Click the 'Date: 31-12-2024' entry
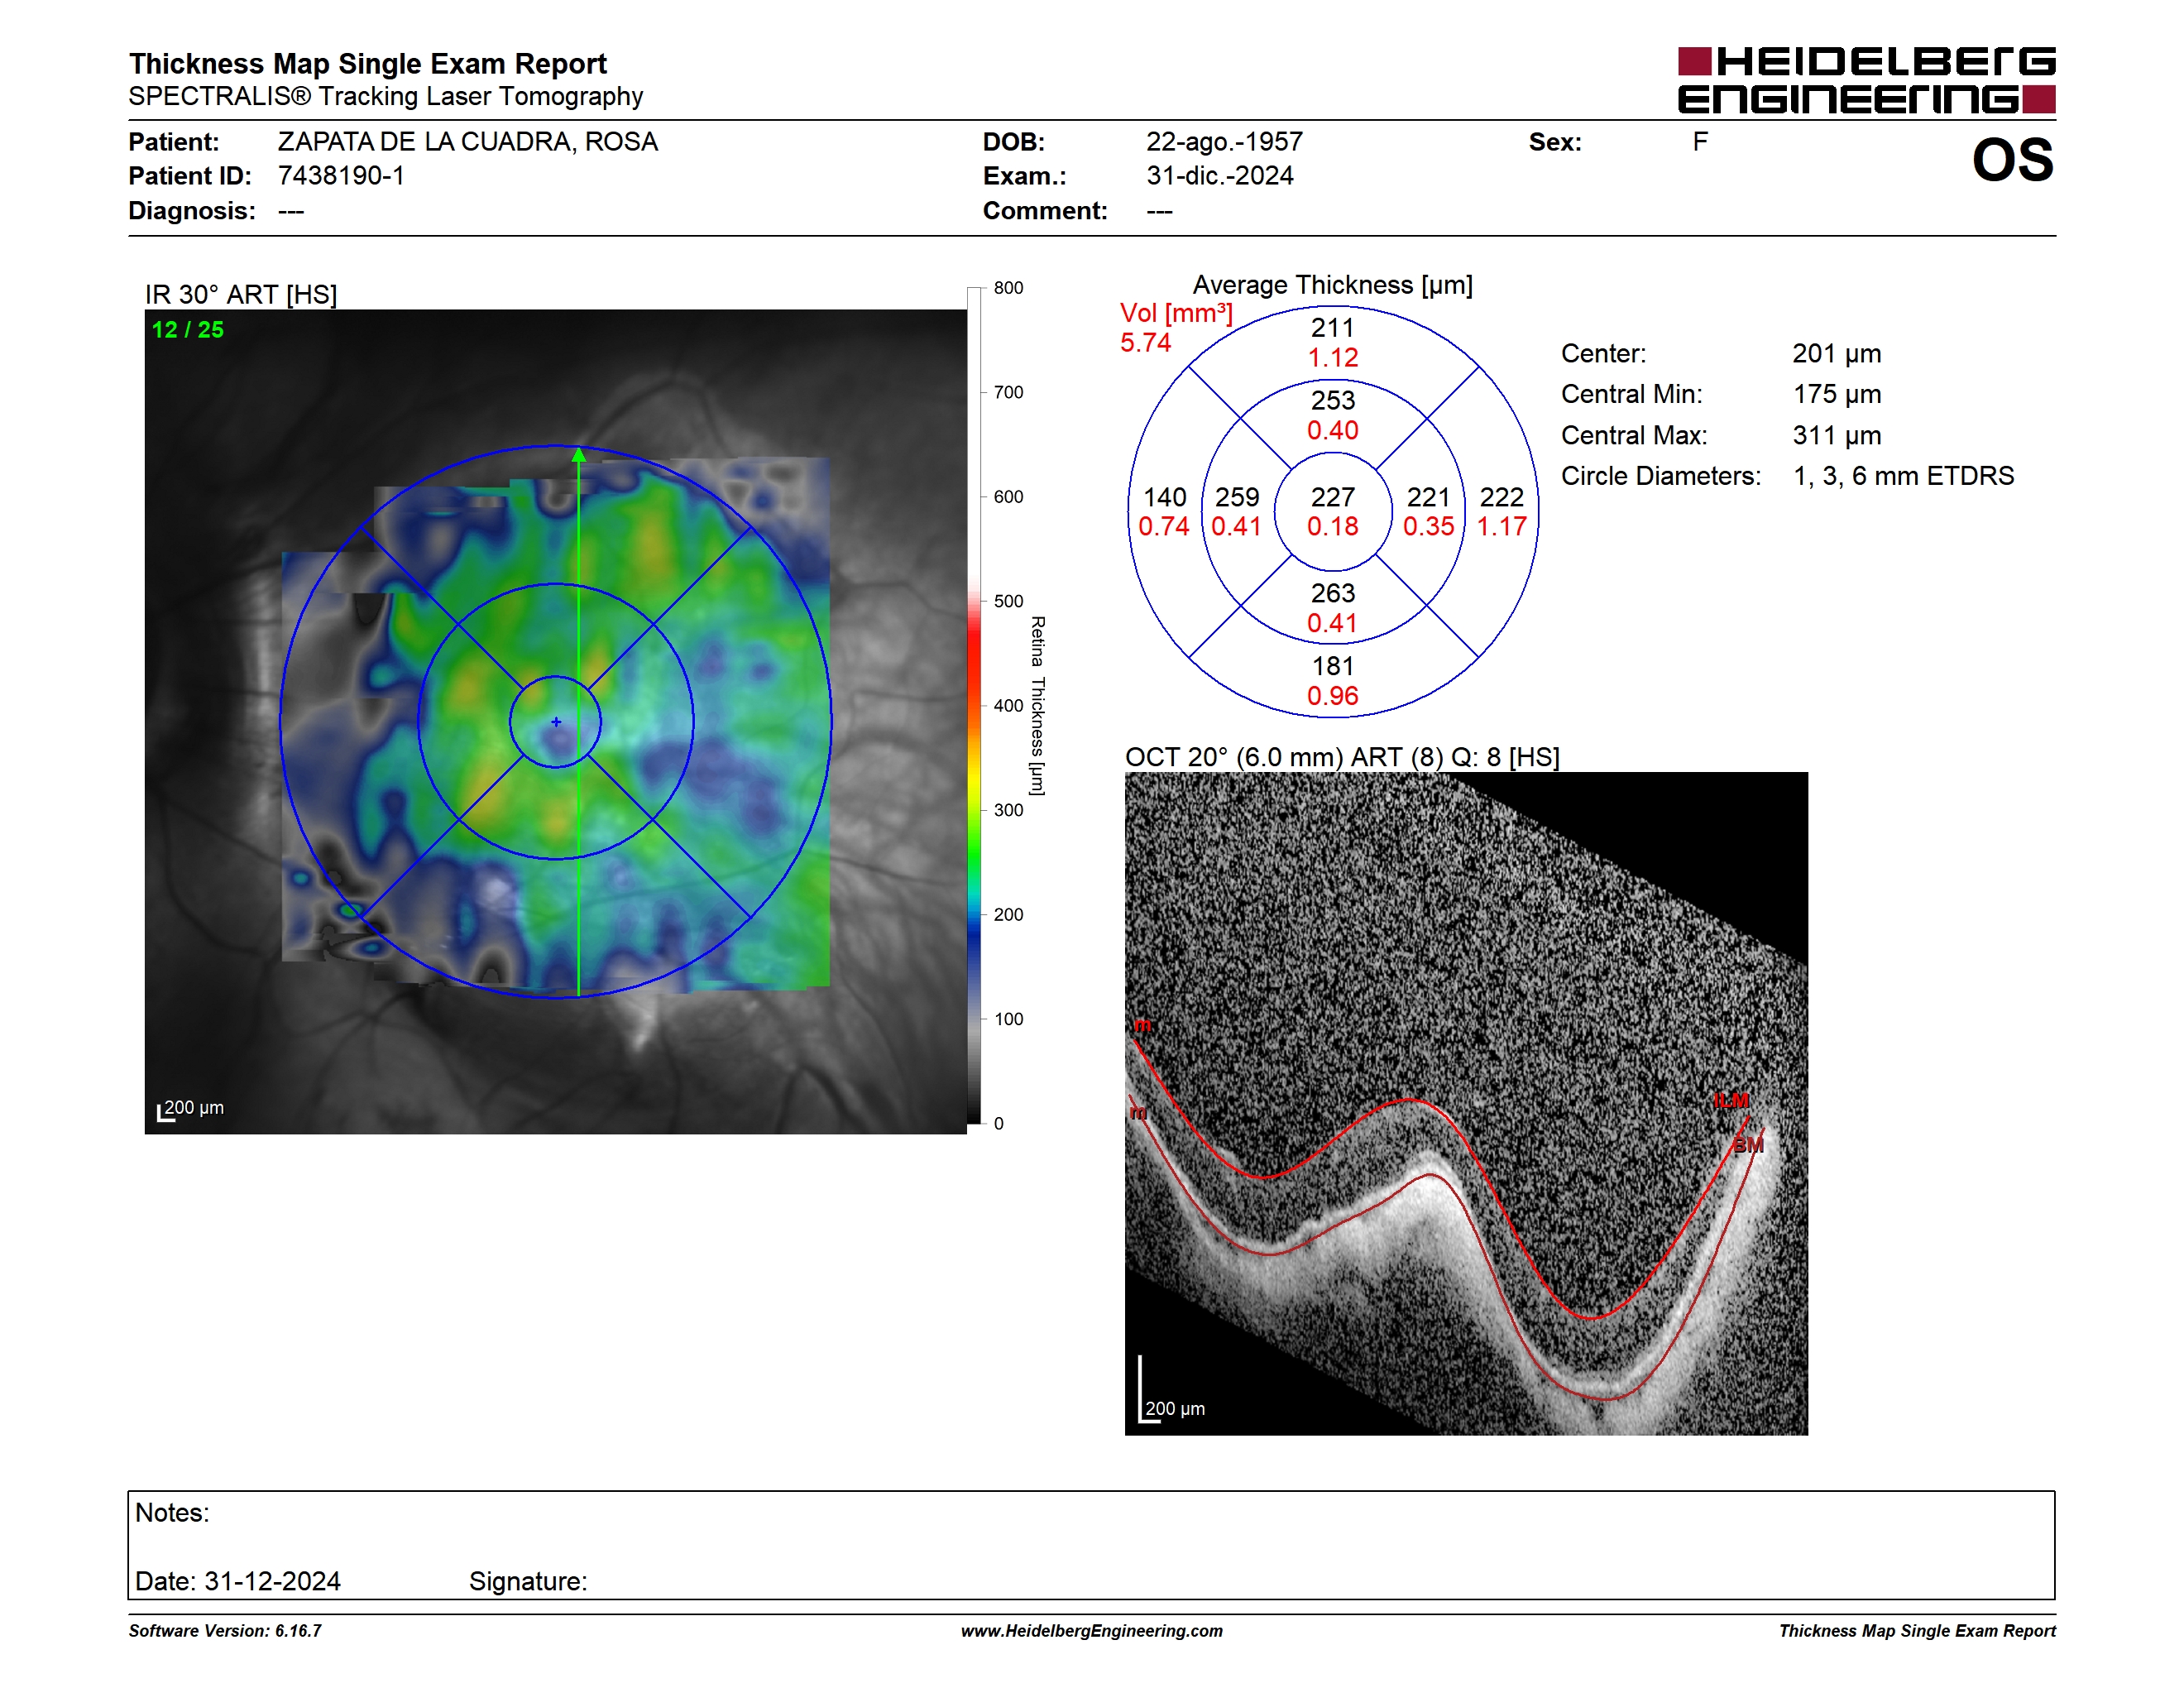This screenshot has height=1688, width=2184. pos(238,1582)
